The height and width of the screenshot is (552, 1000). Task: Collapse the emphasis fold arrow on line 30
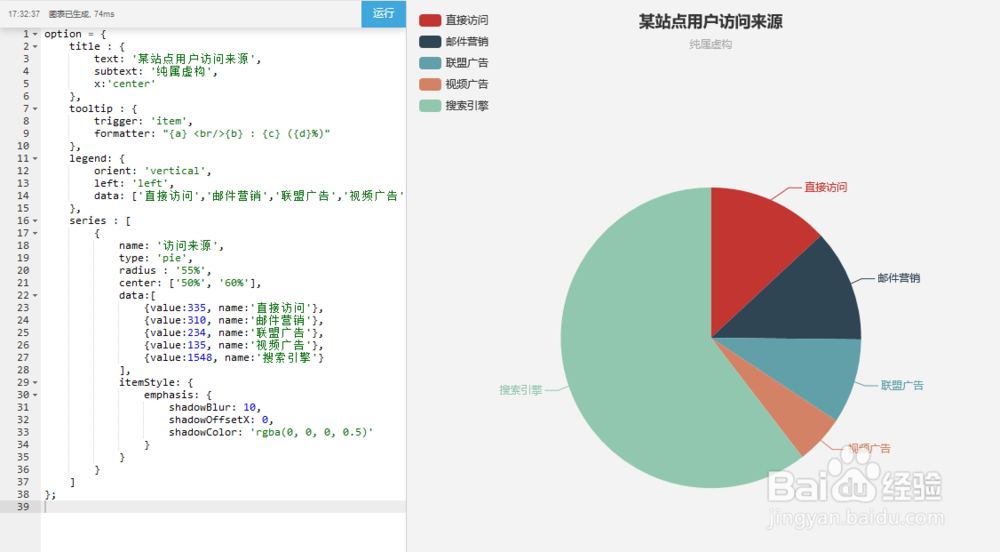tap(35, 395)
